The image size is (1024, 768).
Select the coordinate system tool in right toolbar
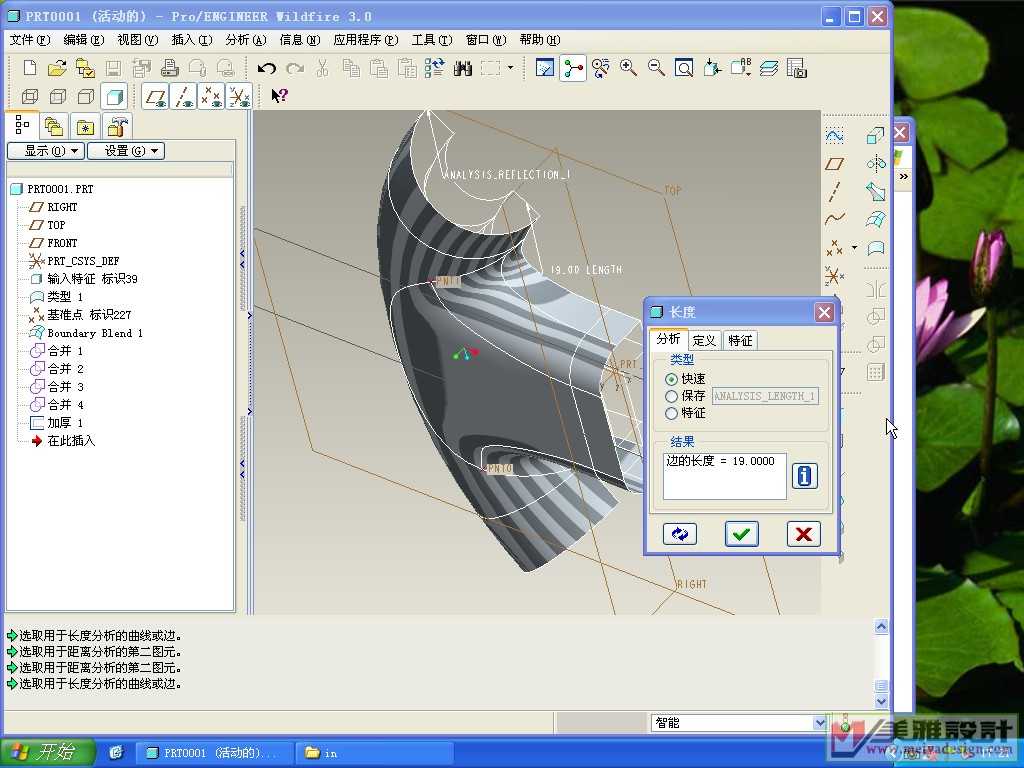coord(835,276)
